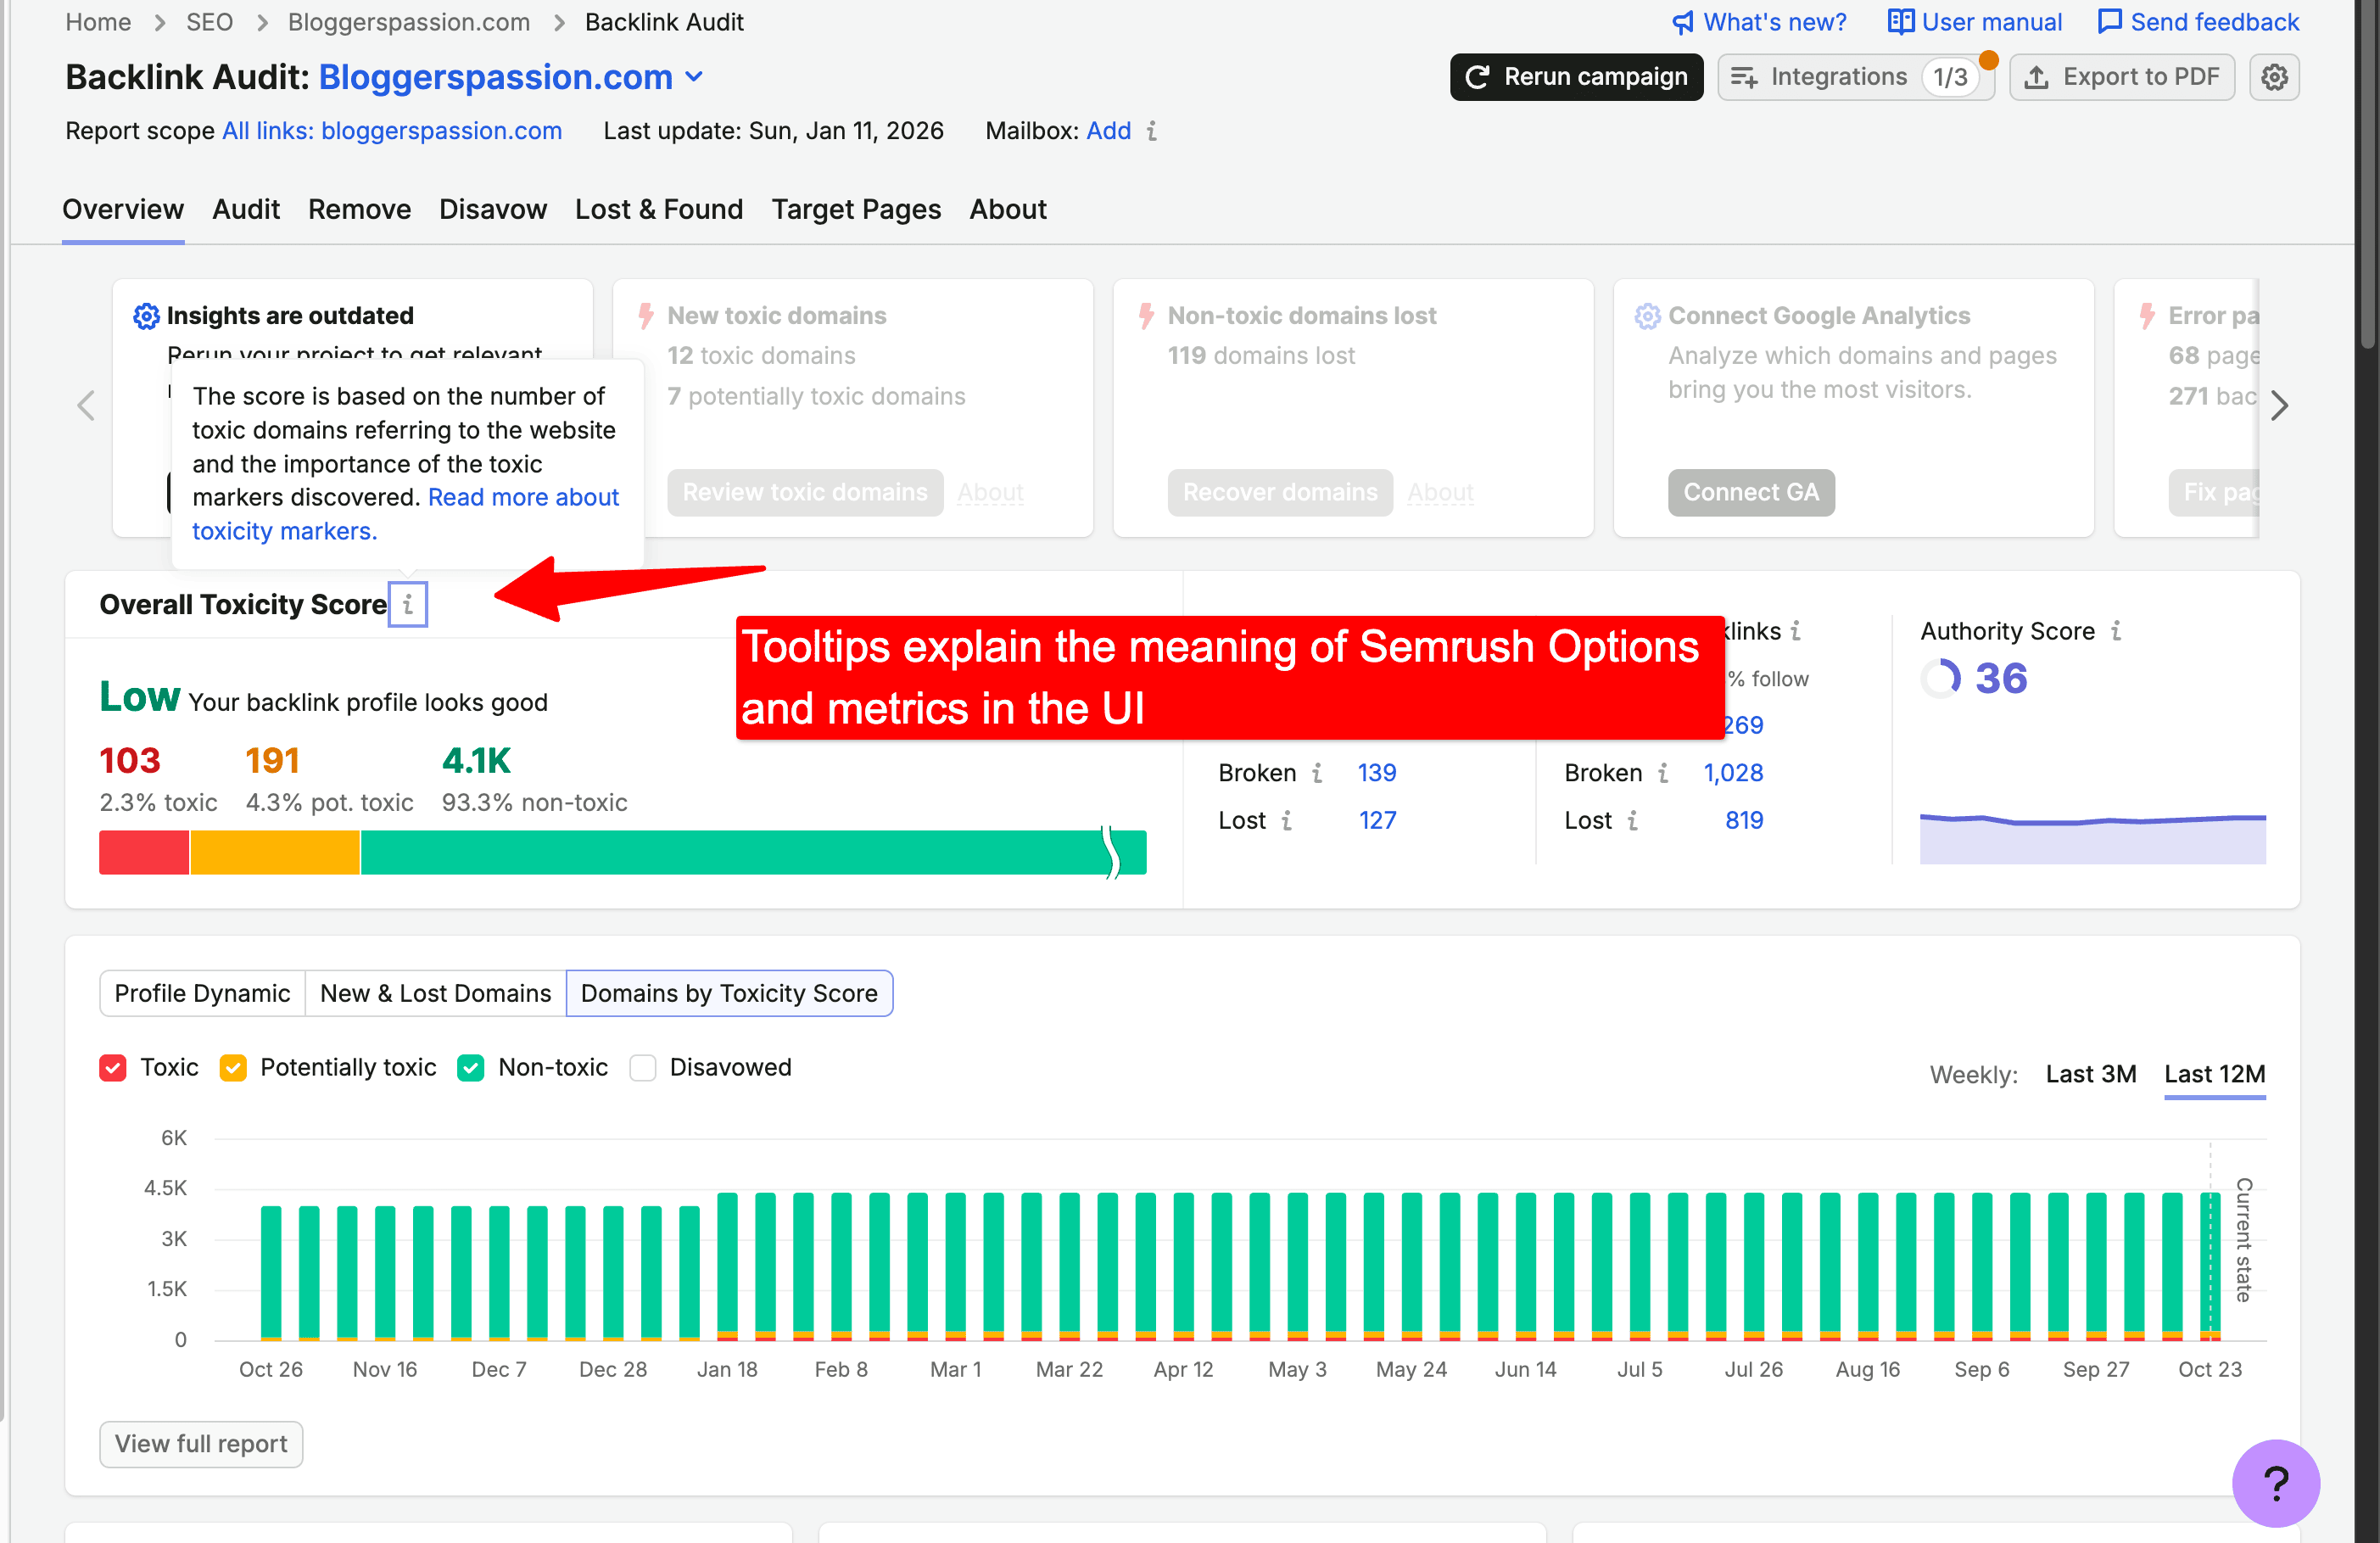2380x1543 pixels.
Task: Switch to the Disavow tab
Action: [493, 209]
